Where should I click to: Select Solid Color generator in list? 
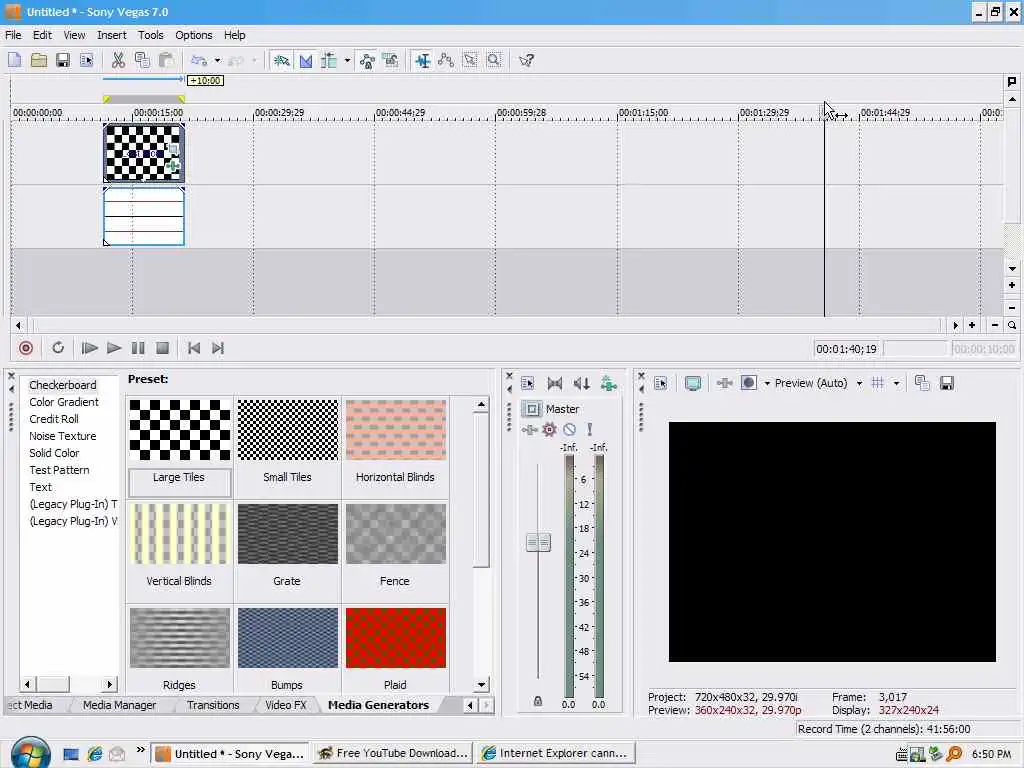point(54,453)
